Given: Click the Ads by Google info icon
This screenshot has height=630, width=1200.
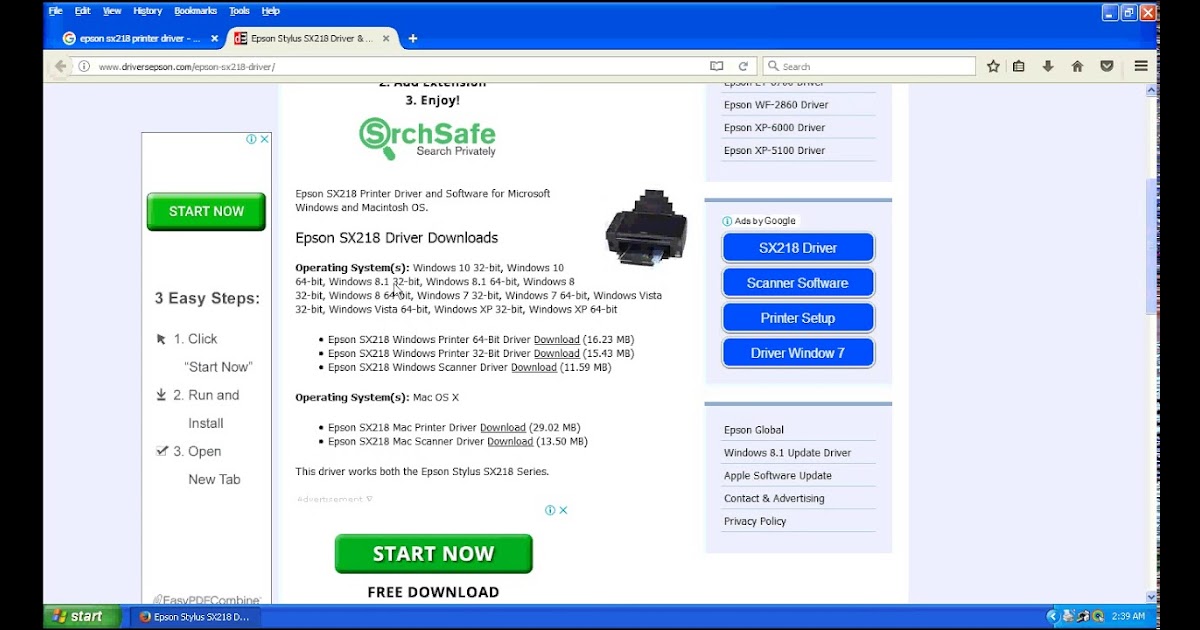Looking at the screenshot, I should 727,221.
